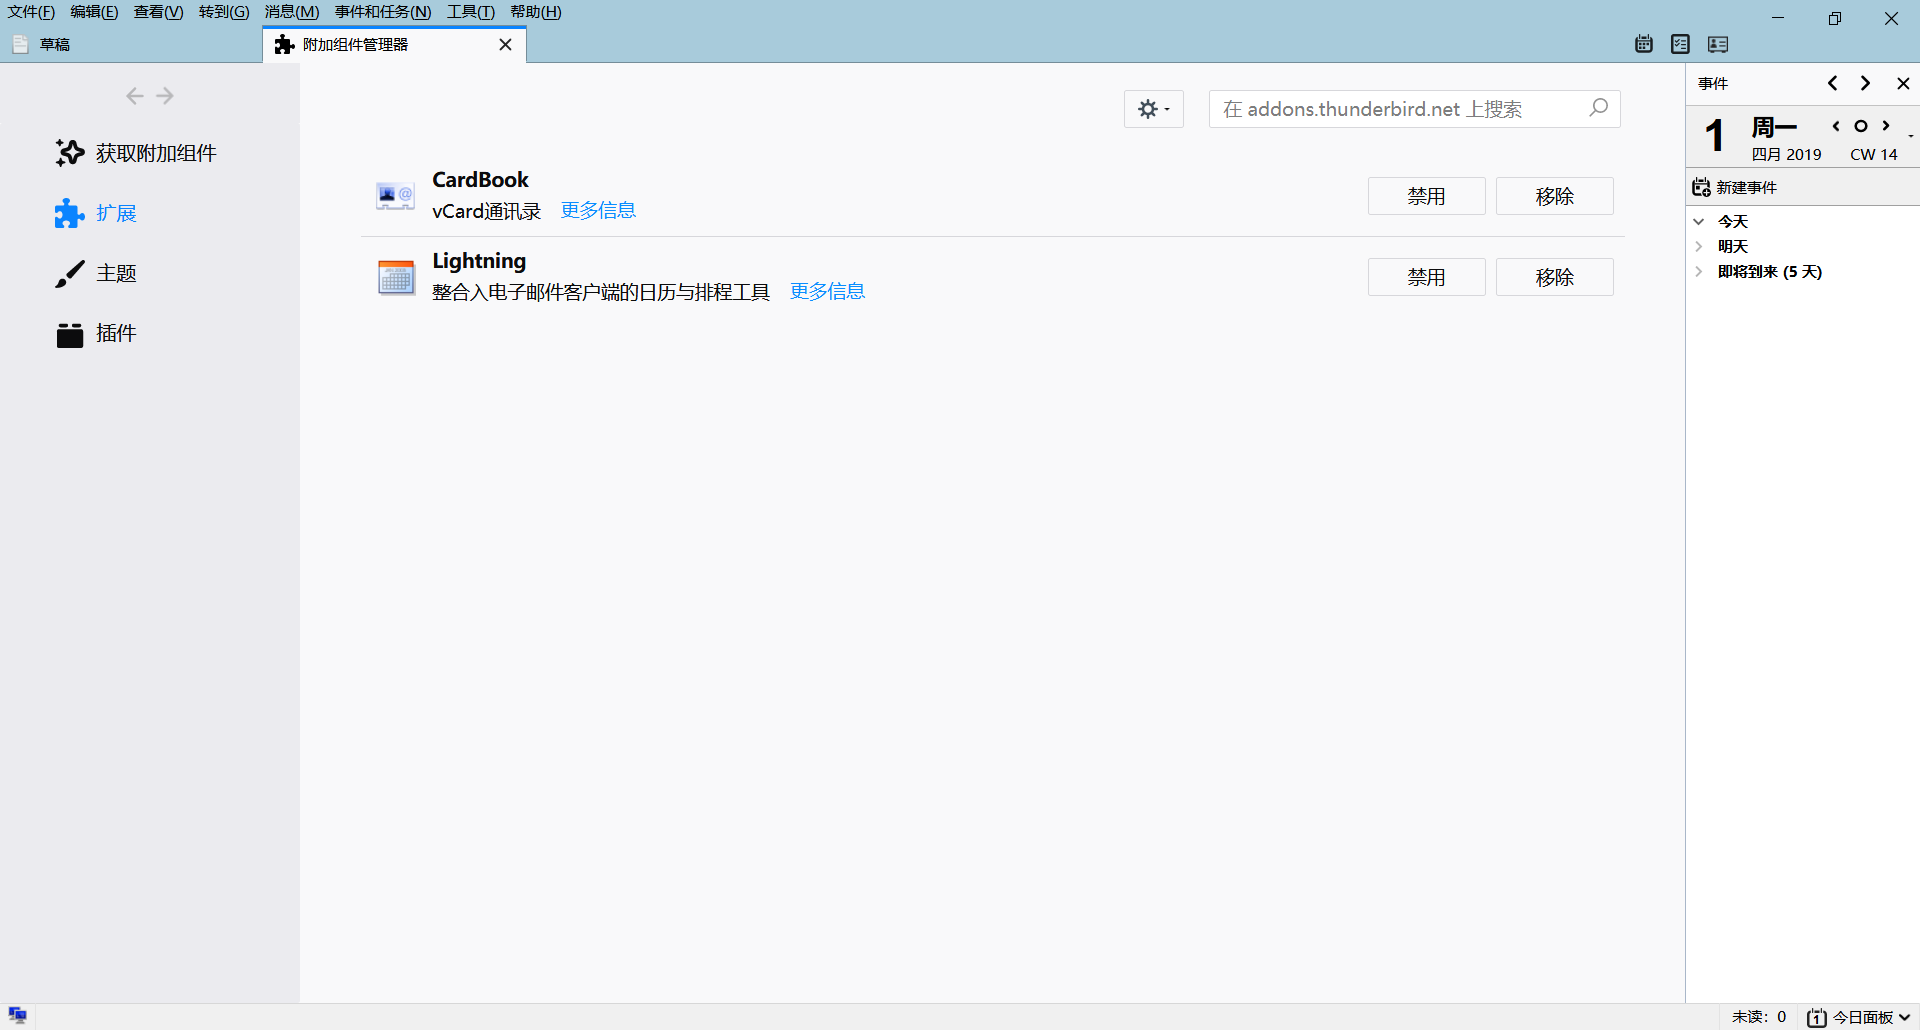Show next item in 事件 pane header
Image resolution: width=1920 pixels, height=1030 pixels.
[1865, 83]
